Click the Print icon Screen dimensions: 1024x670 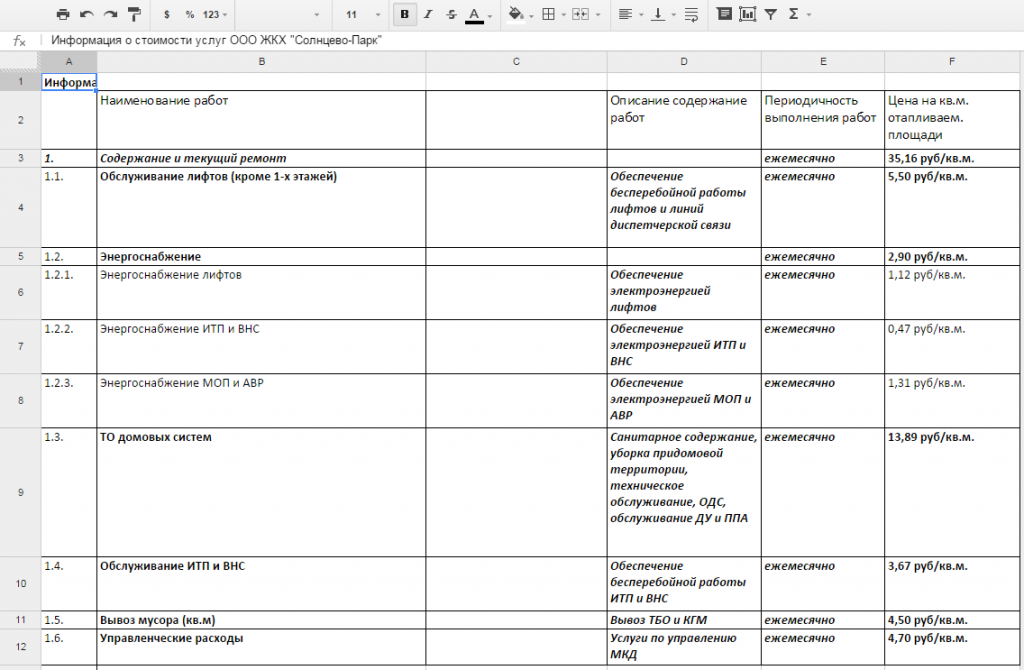pos(63,14)
